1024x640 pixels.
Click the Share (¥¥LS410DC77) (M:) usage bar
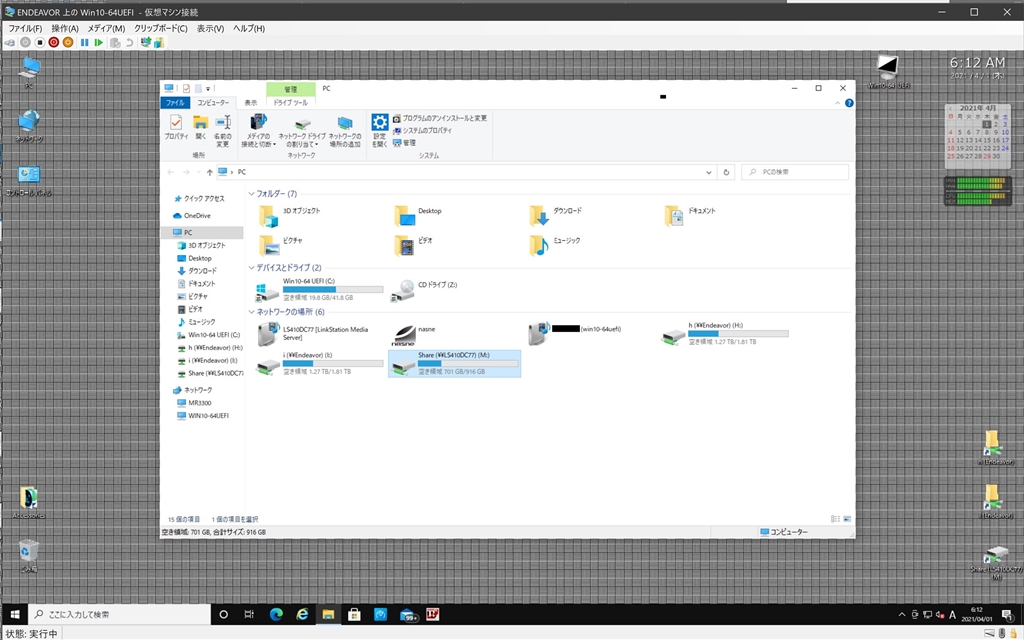coord(468,363)
